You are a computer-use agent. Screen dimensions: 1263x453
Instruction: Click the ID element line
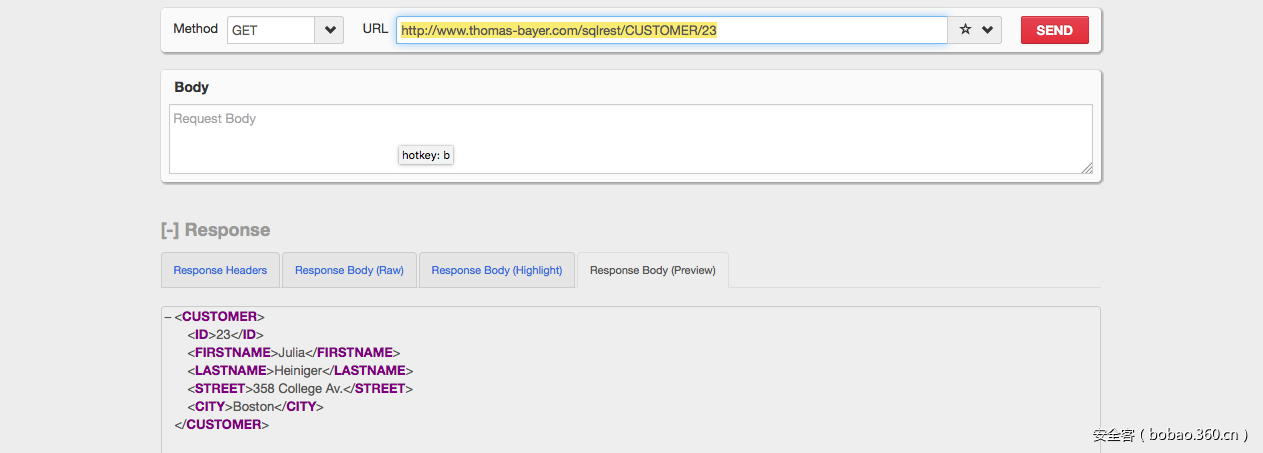point(225,335)
